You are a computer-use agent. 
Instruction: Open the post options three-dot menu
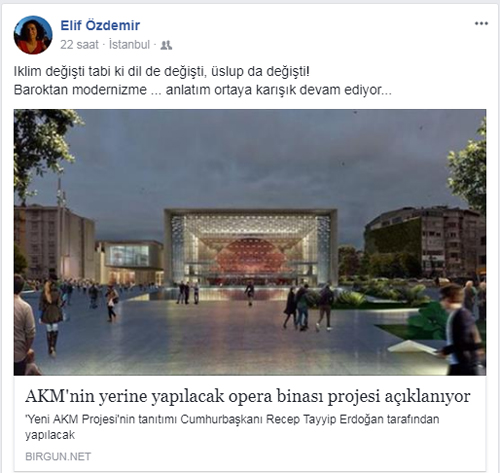click(x=481, y=24)
